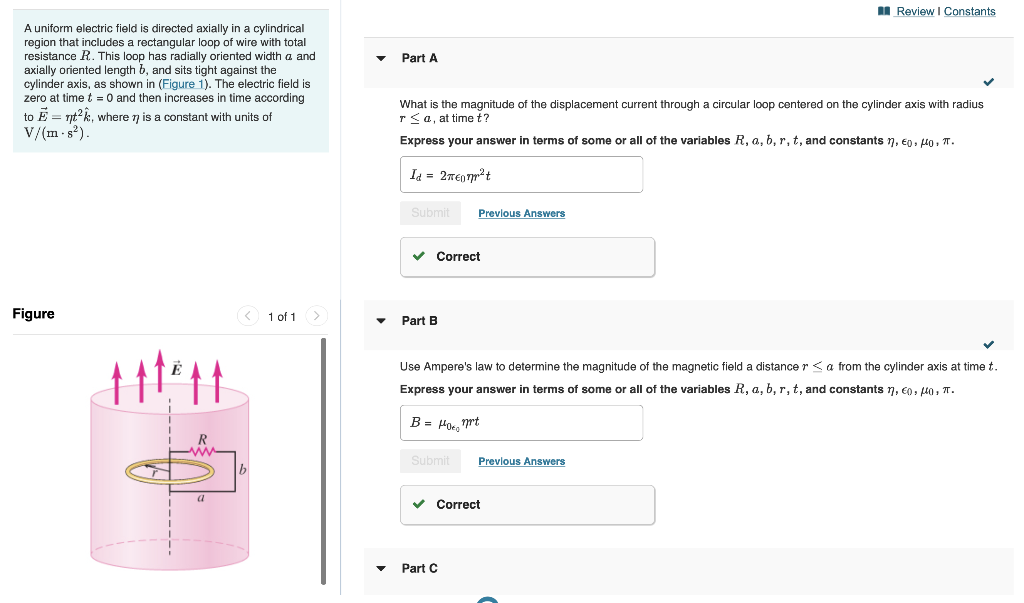Click the Correct checkmark icon in Part A

[419, 256]
